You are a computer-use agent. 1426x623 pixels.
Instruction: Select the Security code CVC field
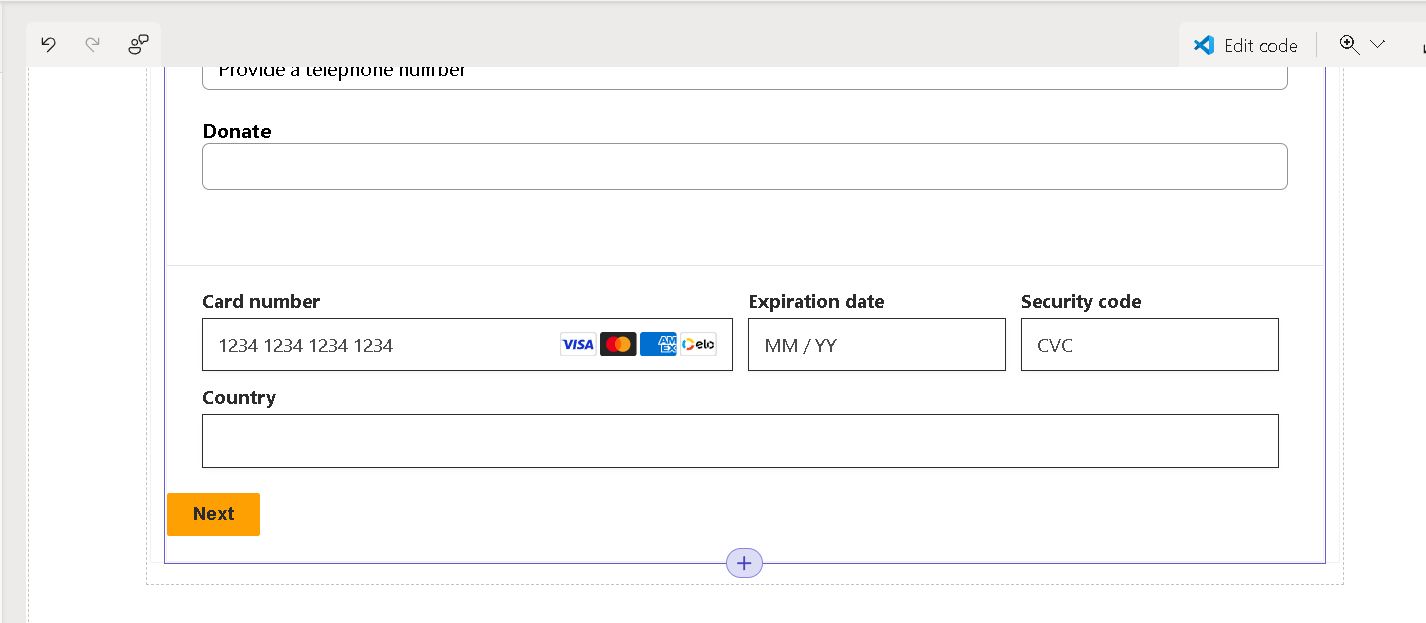(1149, 345)
